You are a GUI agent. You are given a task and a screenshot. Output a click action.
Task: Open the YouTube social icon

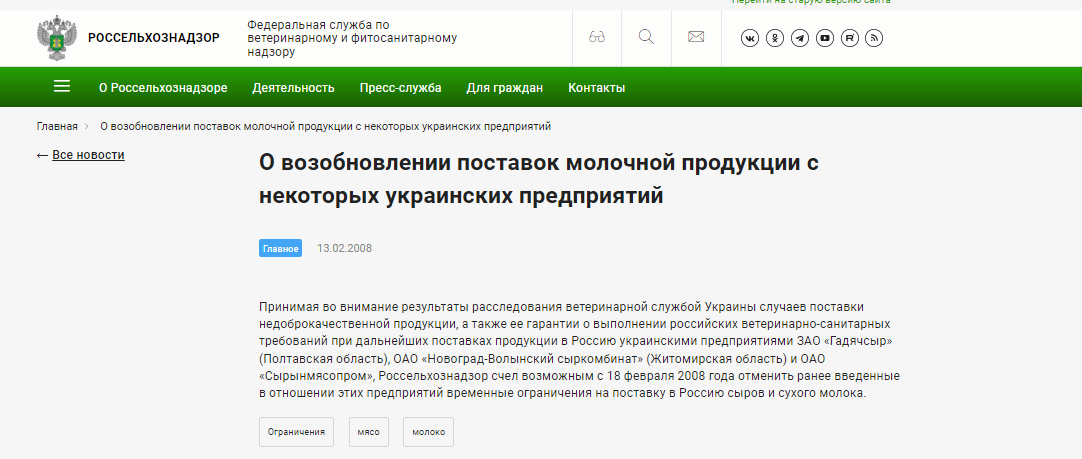pyautogui.click(x=825, y=38)
